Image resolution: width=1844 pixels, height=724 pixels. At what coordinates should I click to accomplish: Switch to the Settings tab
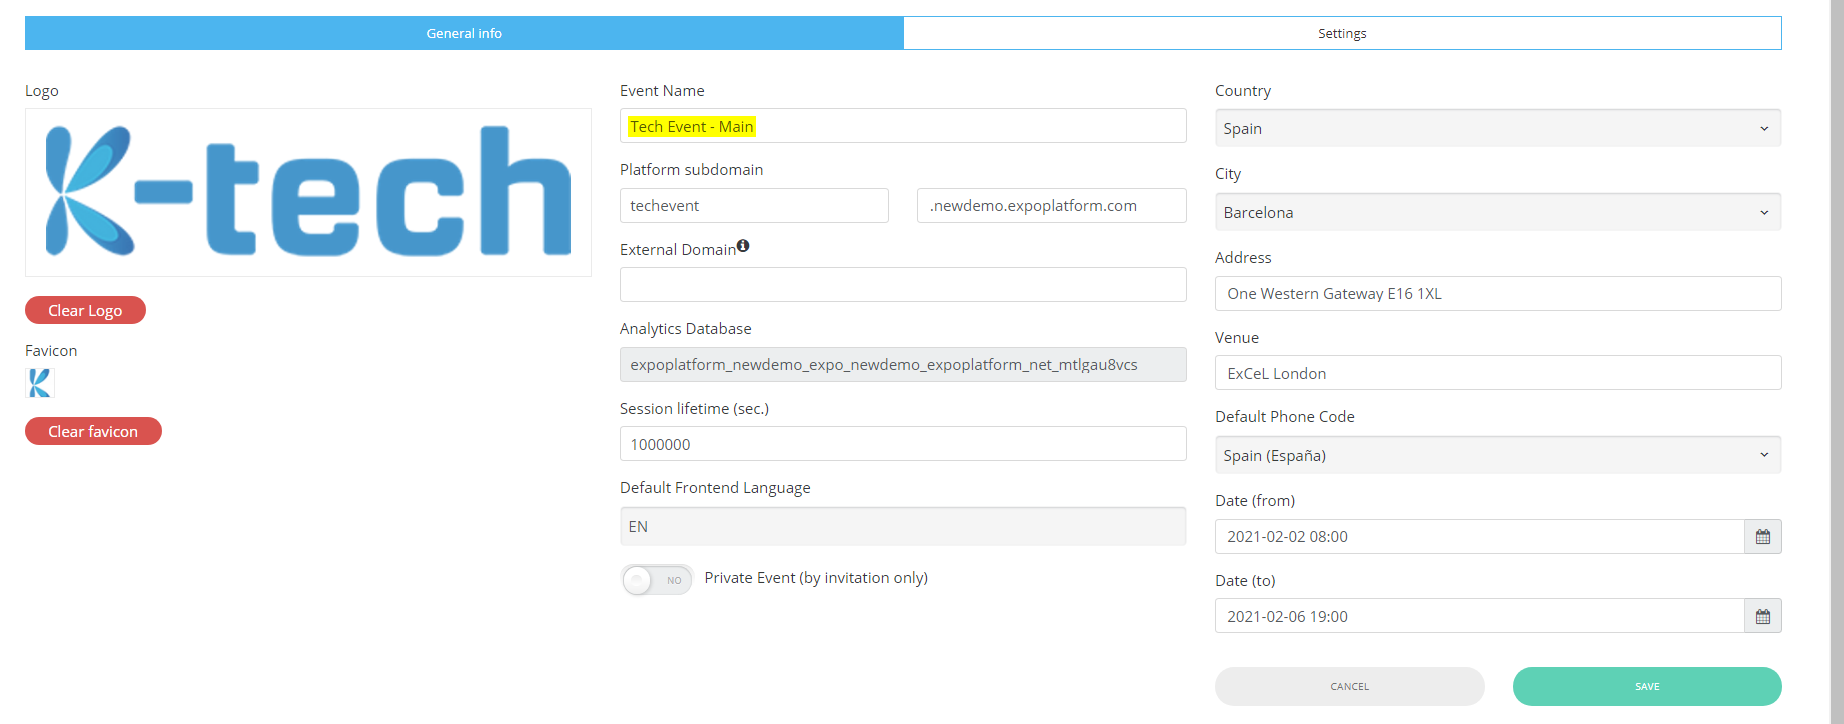1341,33
